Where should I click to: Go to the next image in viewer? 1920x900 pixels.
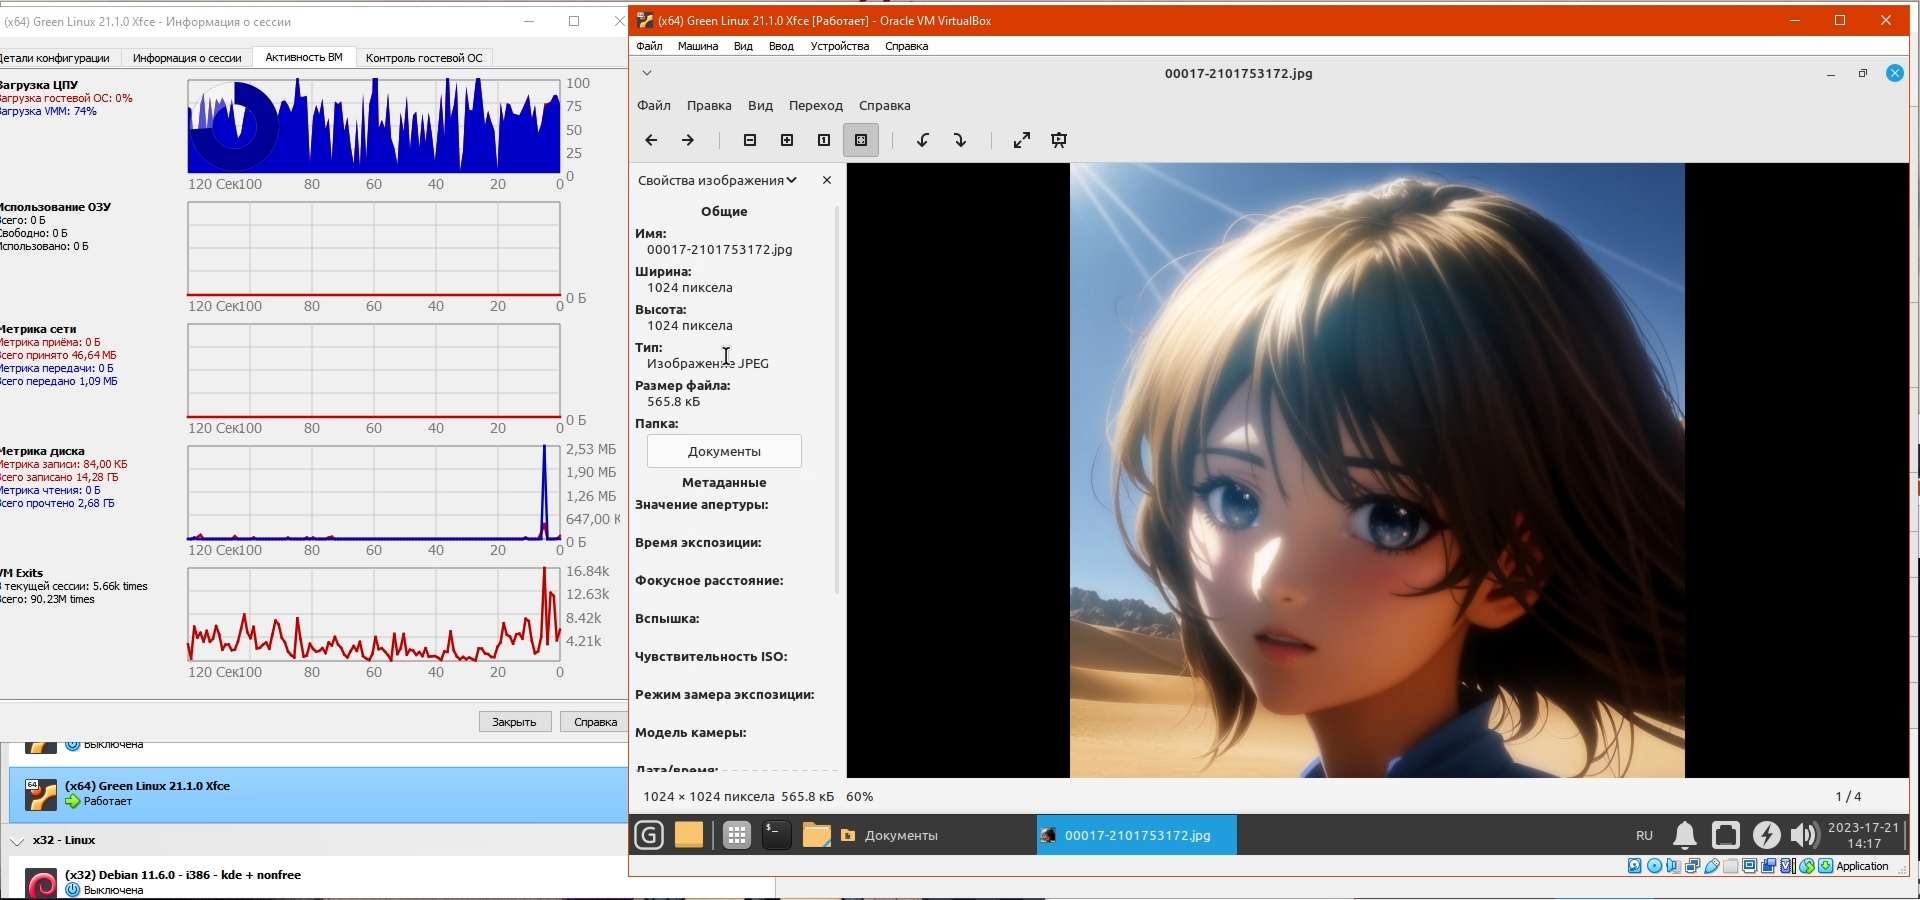coord(688,140)
